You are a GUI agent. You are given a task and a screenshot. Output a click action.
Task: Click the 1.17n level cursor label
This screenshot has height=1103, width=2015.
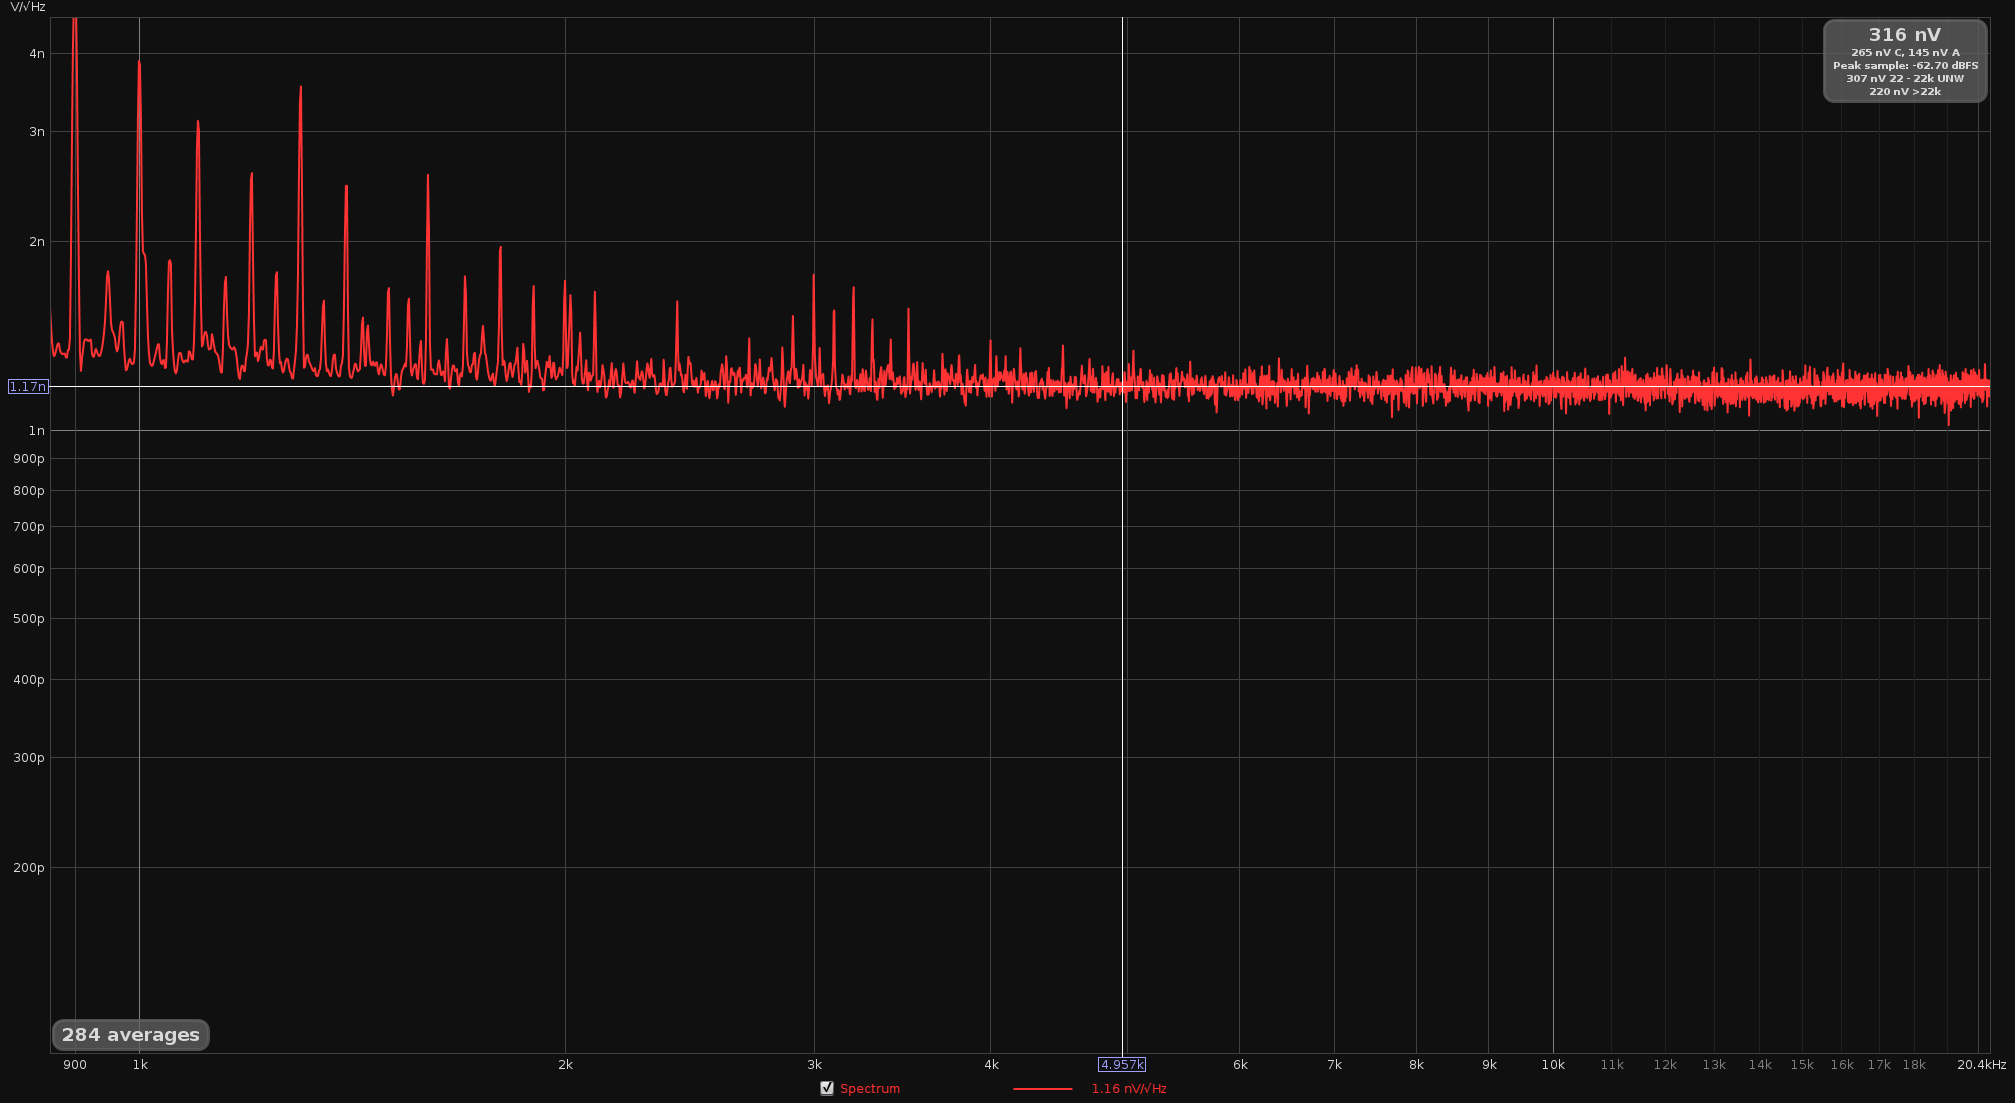(x=28, y=386)
